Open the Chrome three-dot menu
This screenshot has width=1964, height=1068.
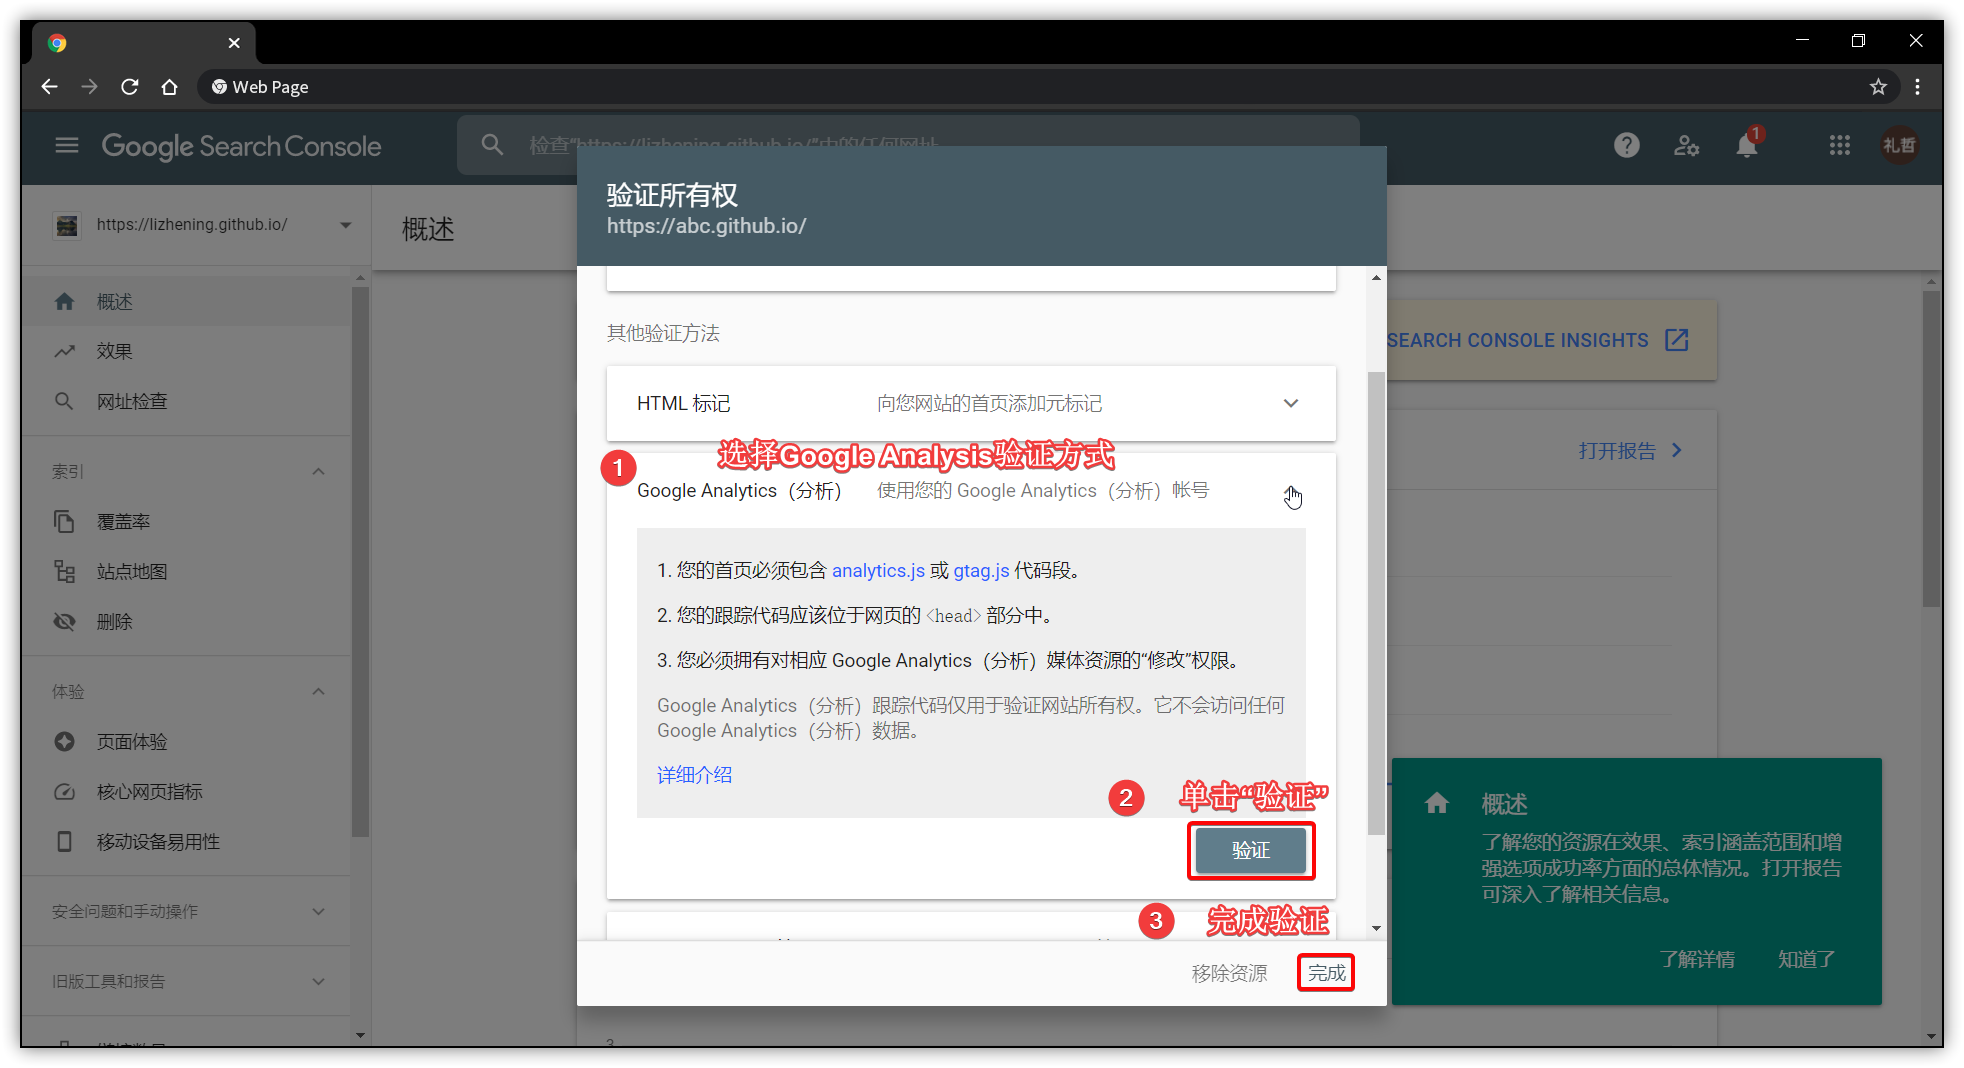pos(1917,87)
